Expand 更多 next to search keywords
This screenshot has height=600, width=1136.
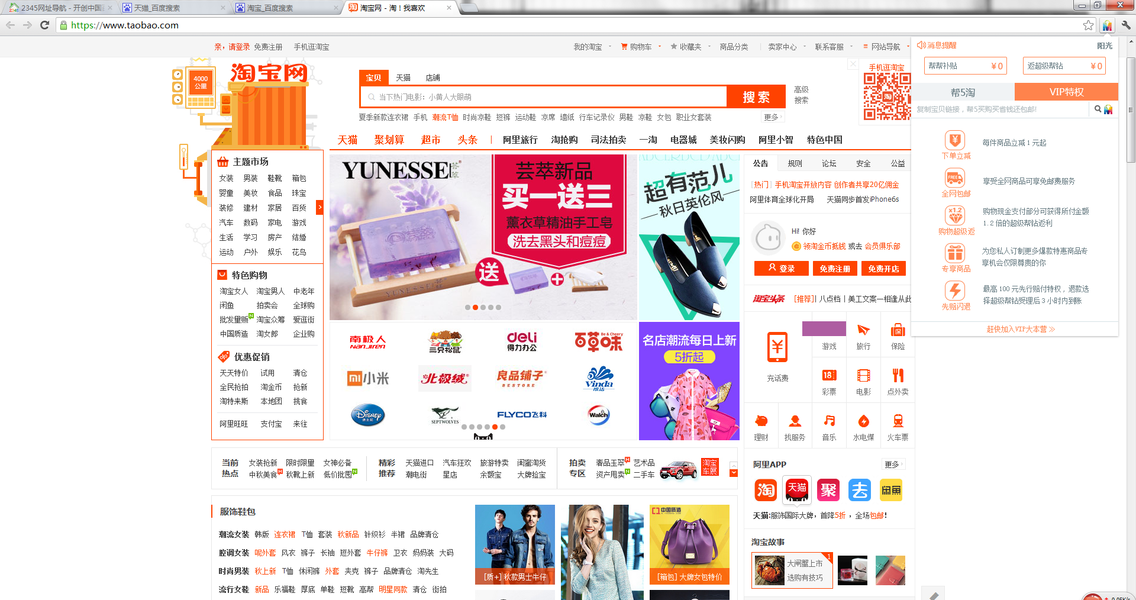[x=773, y=117]
